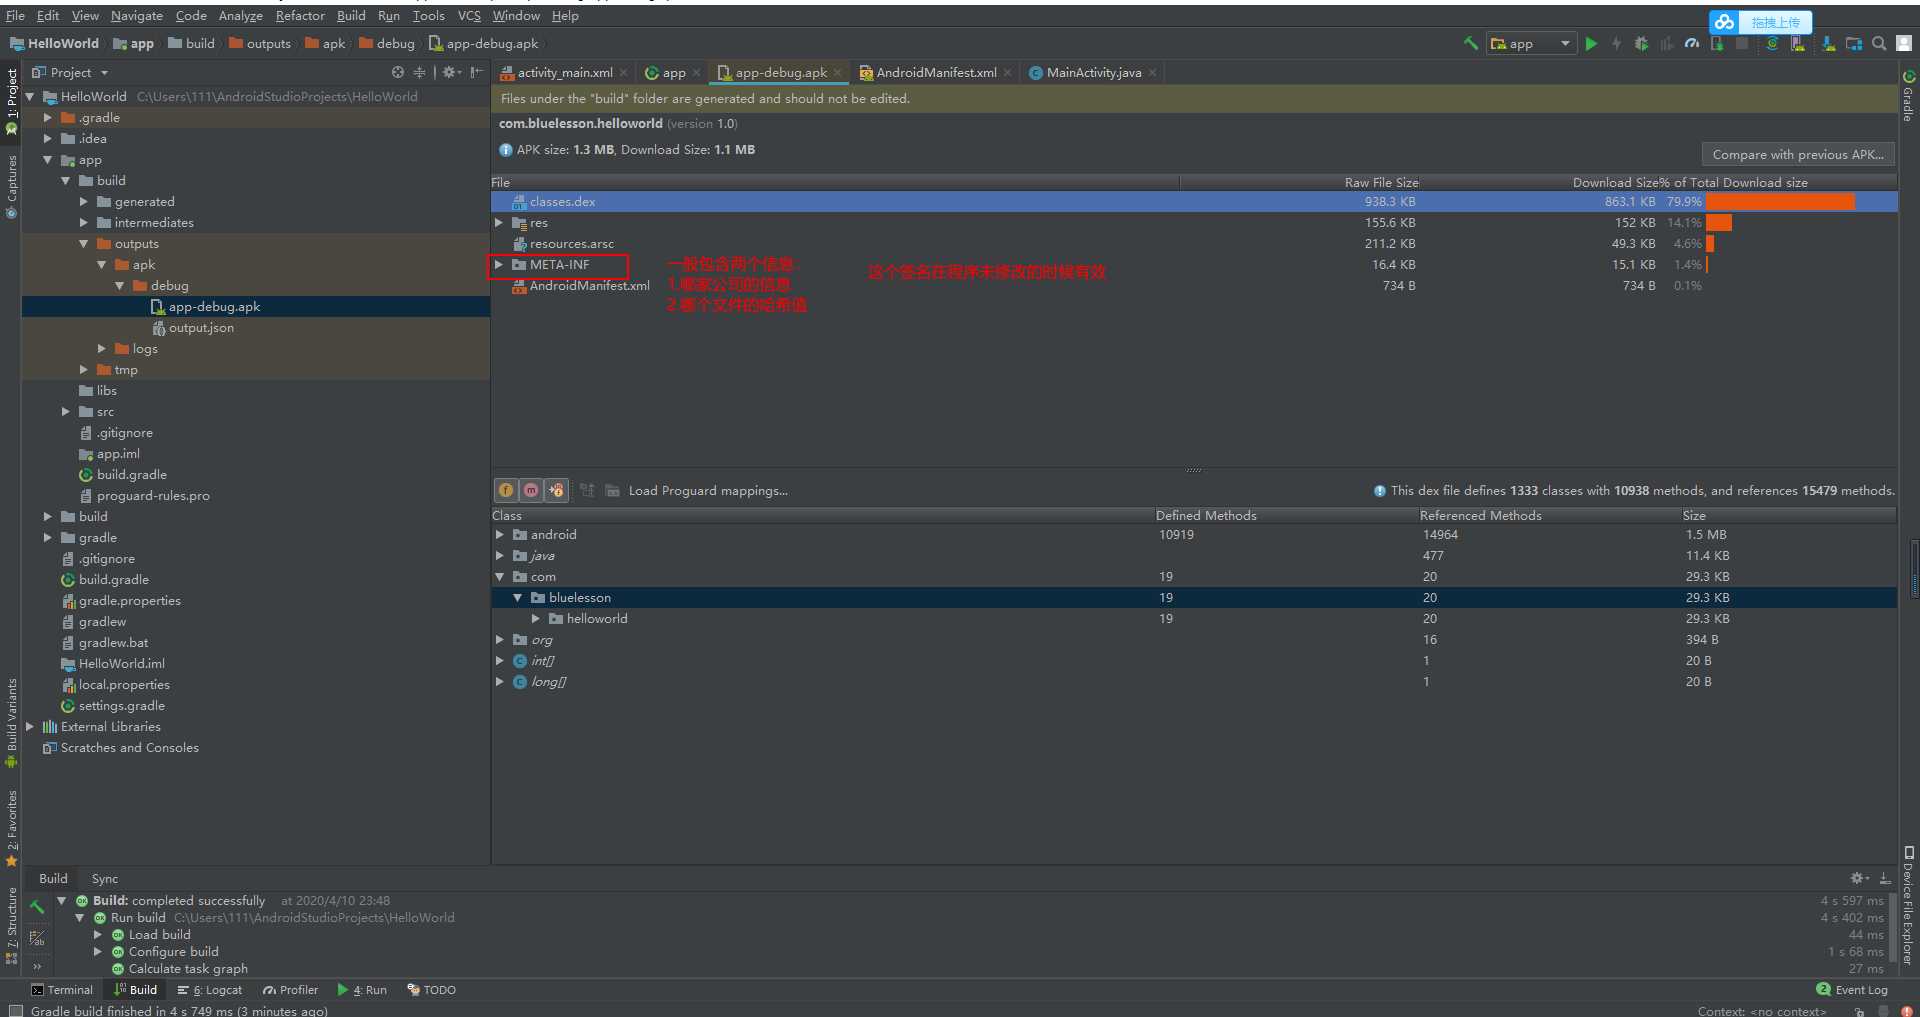Viewport: 1920px width, 1017px height.
Task: Open the Android Profiler gauge icon in toolbar
Action: tap(1691, 43)
